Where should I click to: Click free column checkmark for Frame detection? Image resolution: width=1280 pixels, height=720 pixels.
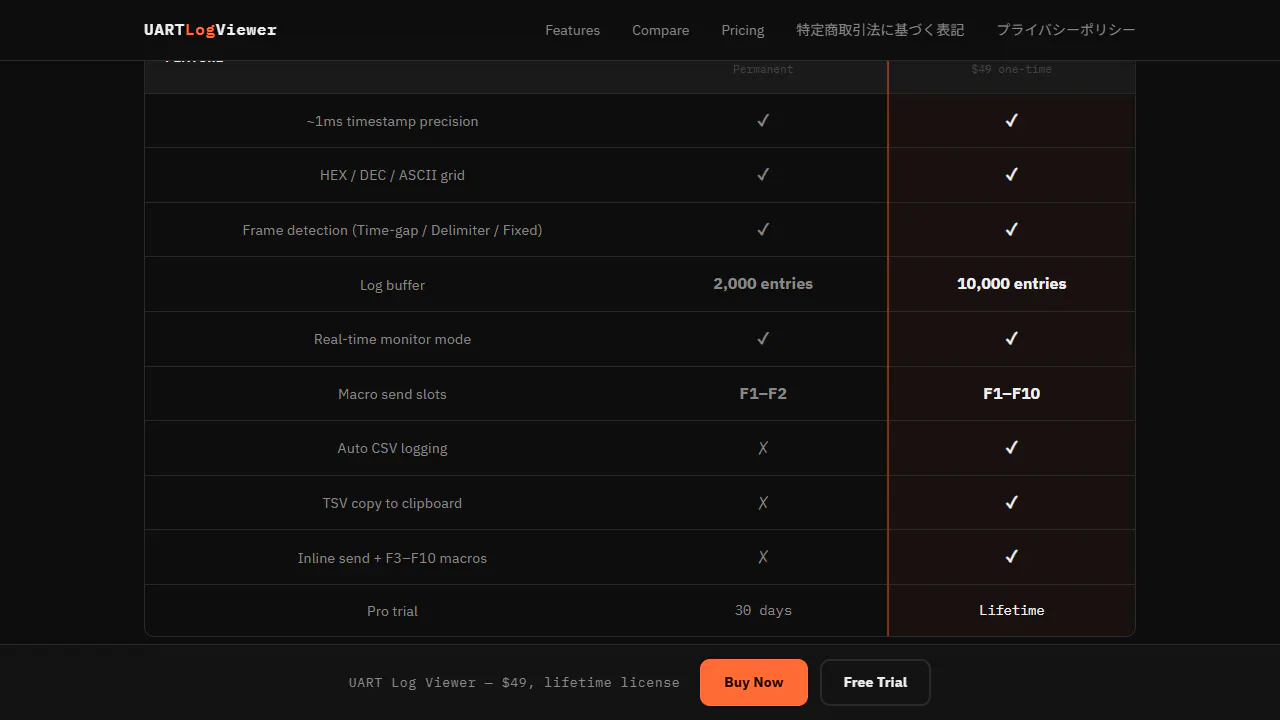(x=763, y=229)
